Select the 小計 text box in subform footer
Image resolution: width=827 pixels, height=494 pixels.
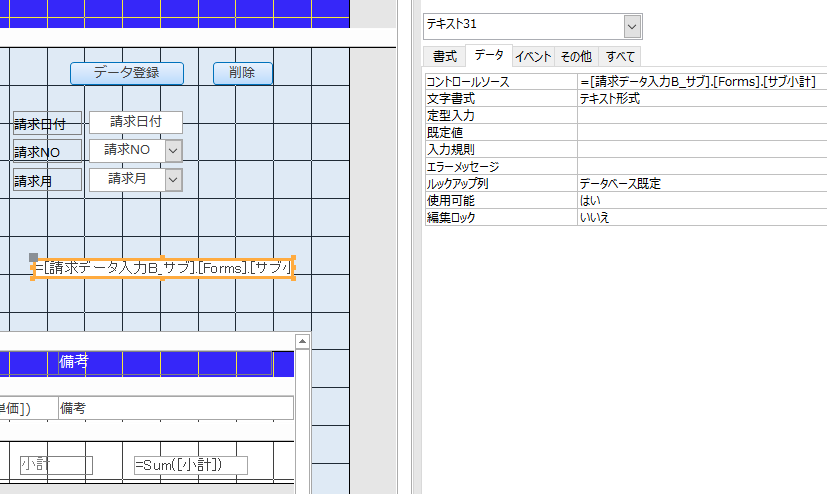[56, 465]
